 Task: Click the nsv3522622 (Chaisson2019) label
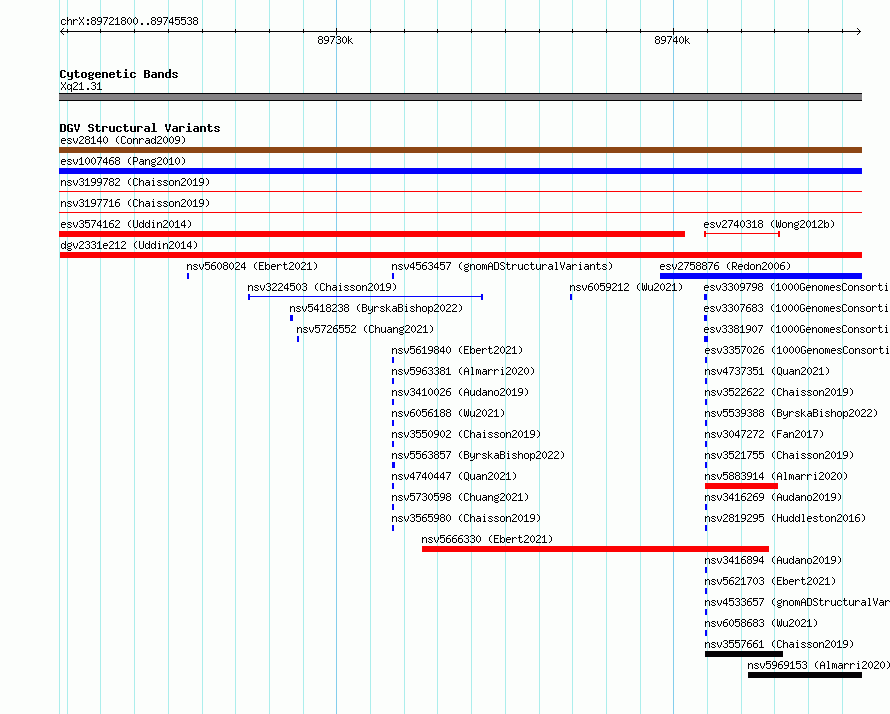click(779, 392)
